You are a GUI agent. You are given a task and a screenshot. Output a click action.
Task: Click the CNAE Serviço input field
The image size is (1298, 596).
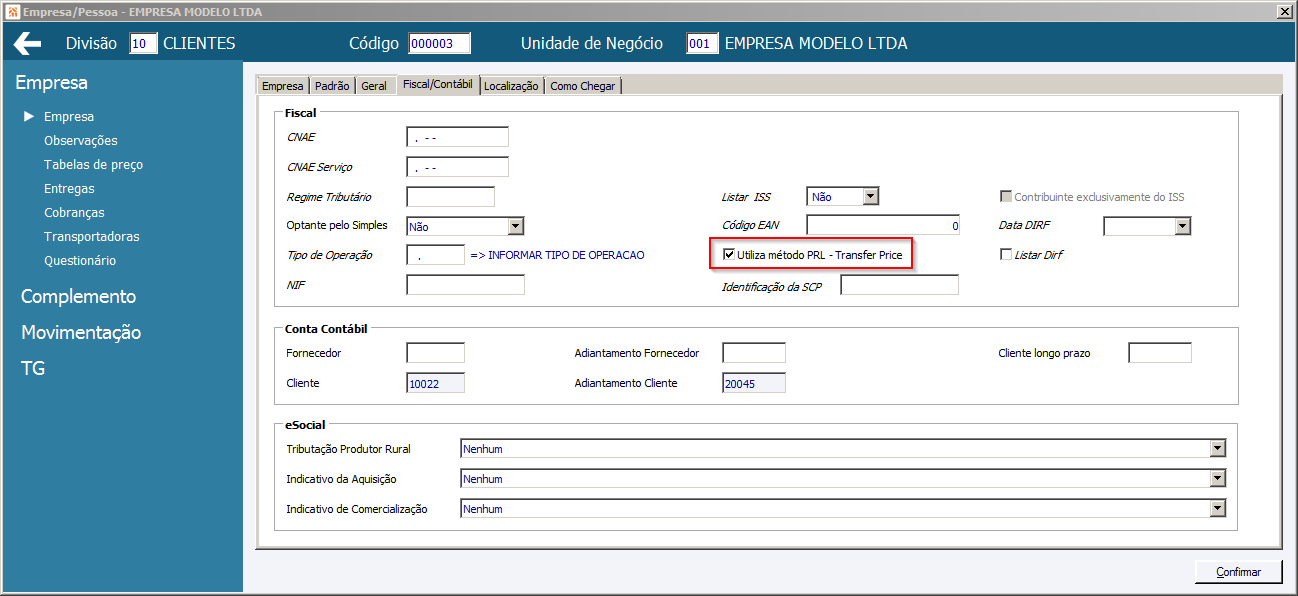[458, 167]
